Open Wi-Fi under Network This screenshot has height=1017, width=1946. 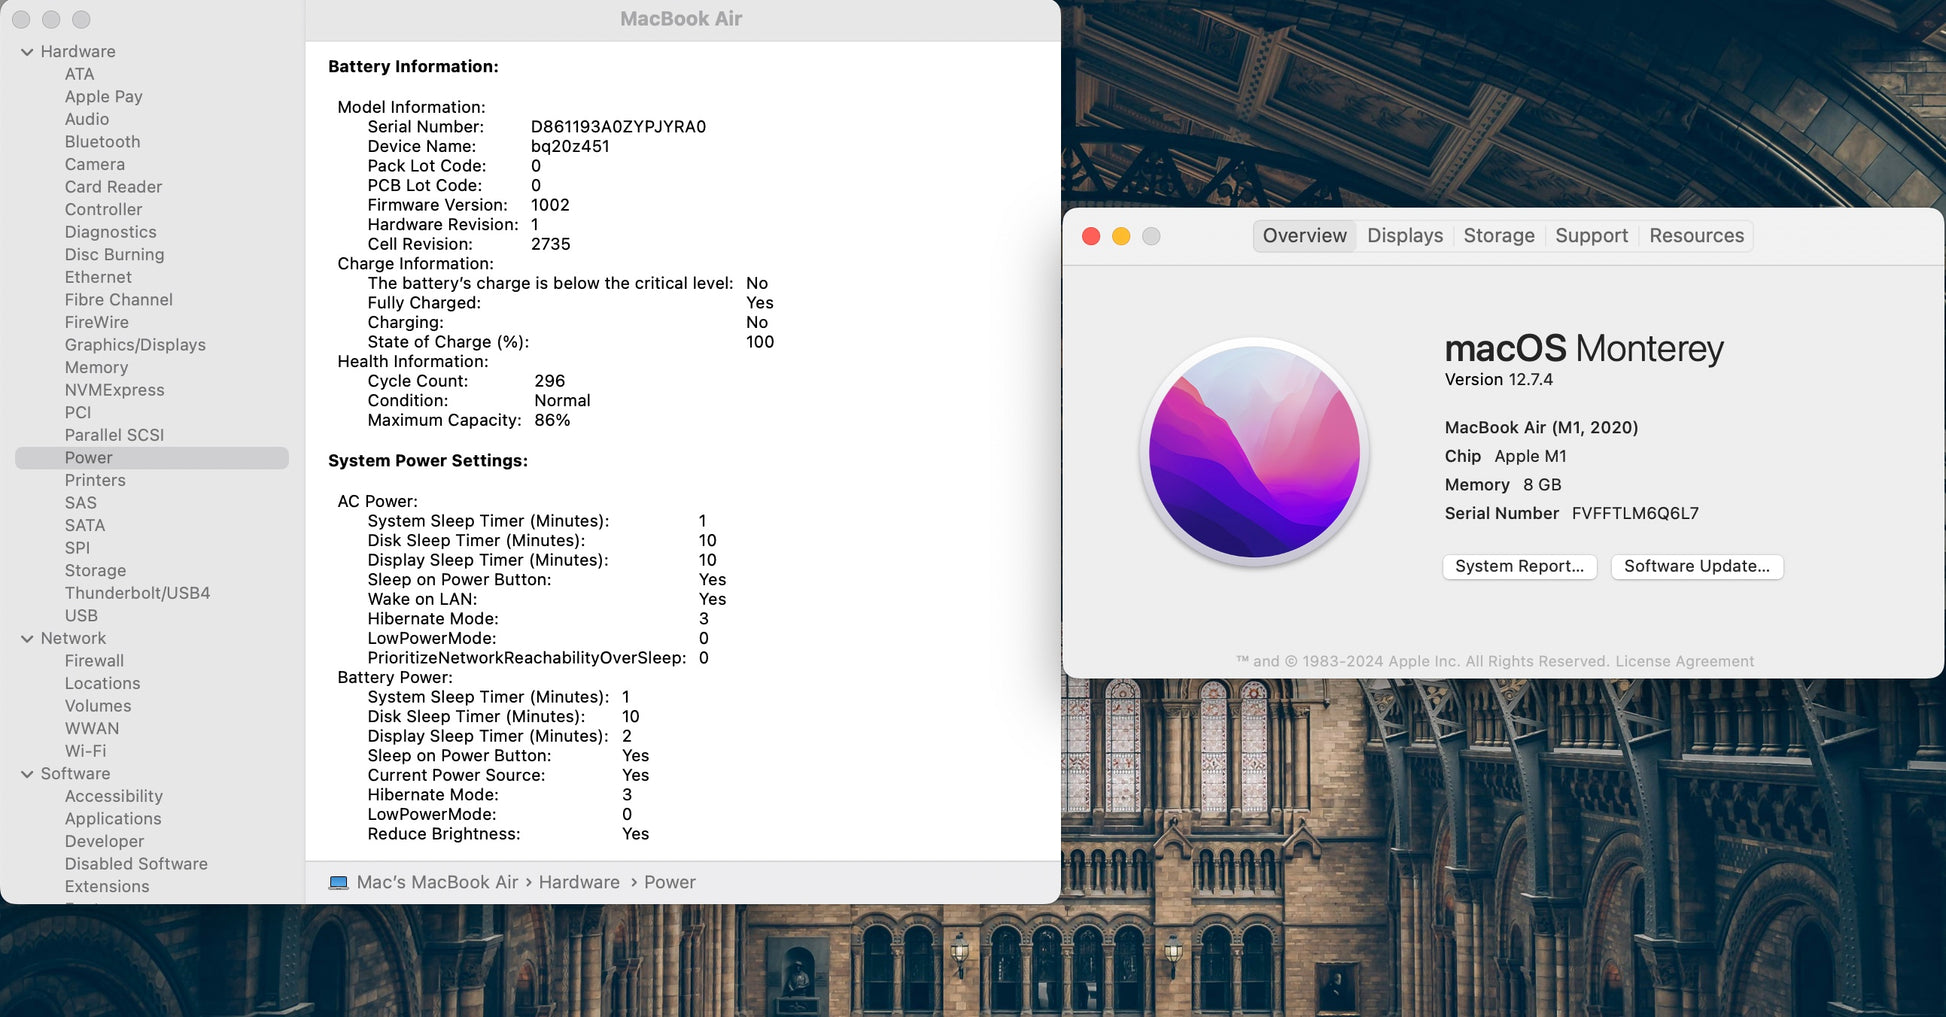click(x=85, y=751)
